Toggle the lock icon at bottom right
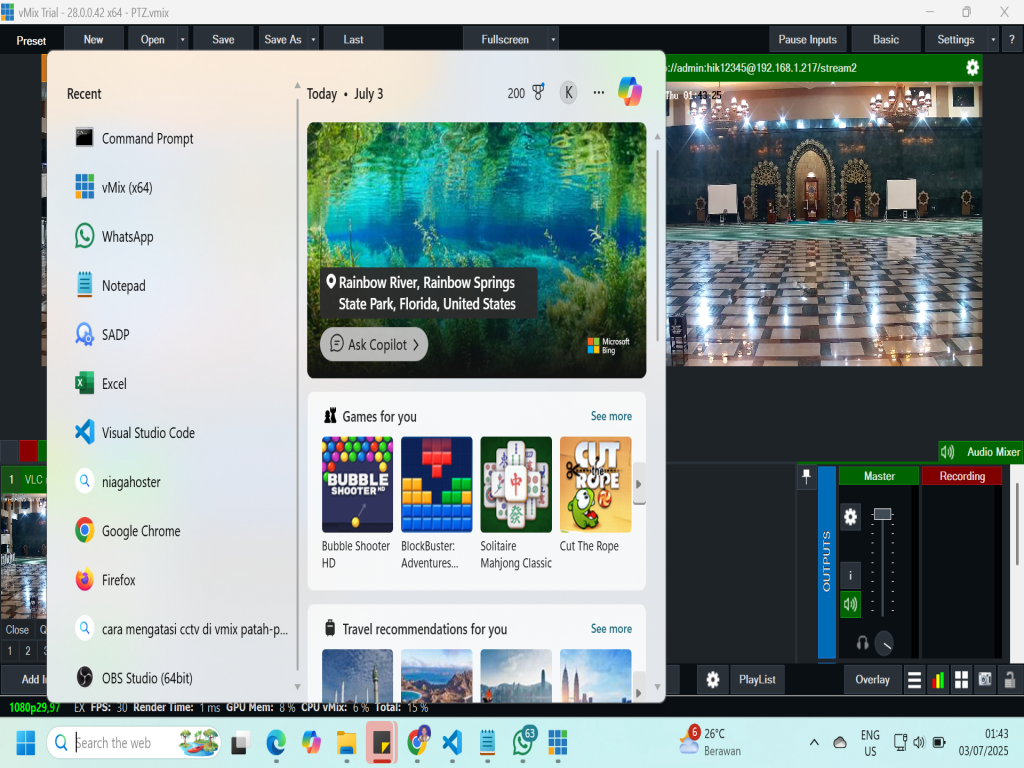1024x768 pixels. pyautogui.click(x=1009, y=680)
